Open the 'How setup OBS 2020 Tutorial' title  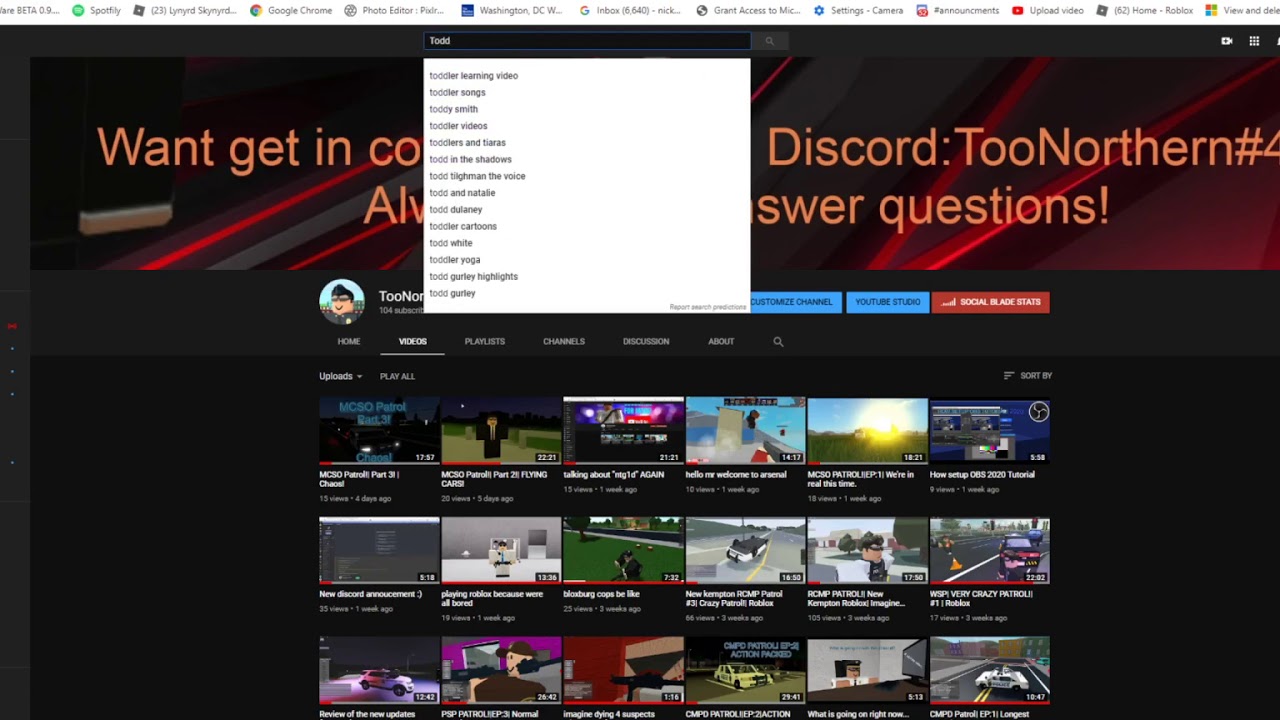(982, 475)
